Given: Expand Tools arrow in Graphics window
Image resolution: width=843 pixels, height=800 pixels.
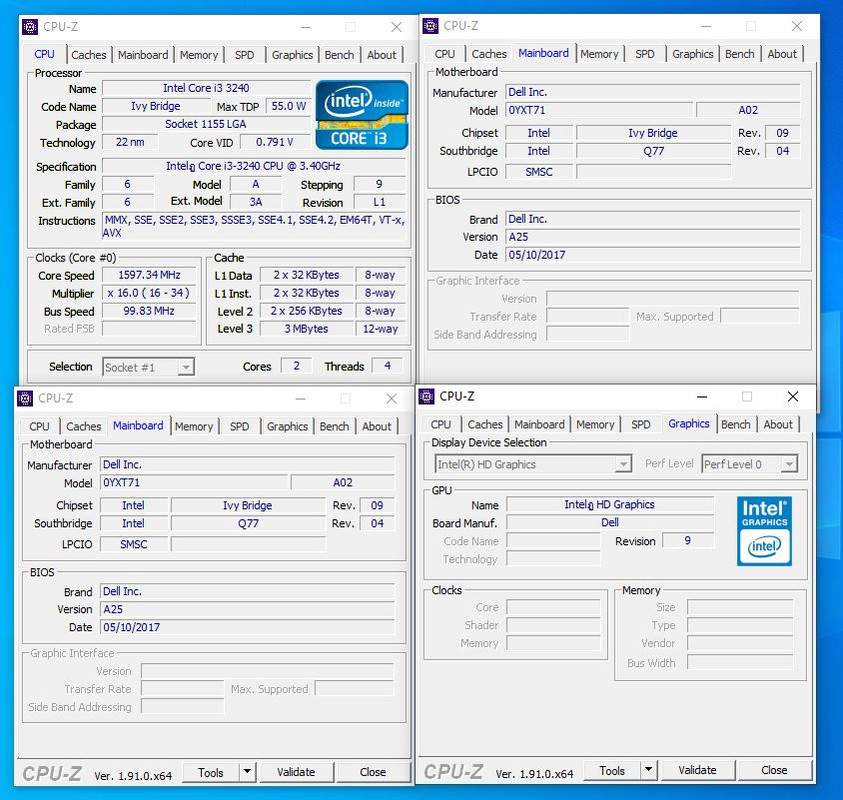Looking at the screenshot, I should (648, 770).
